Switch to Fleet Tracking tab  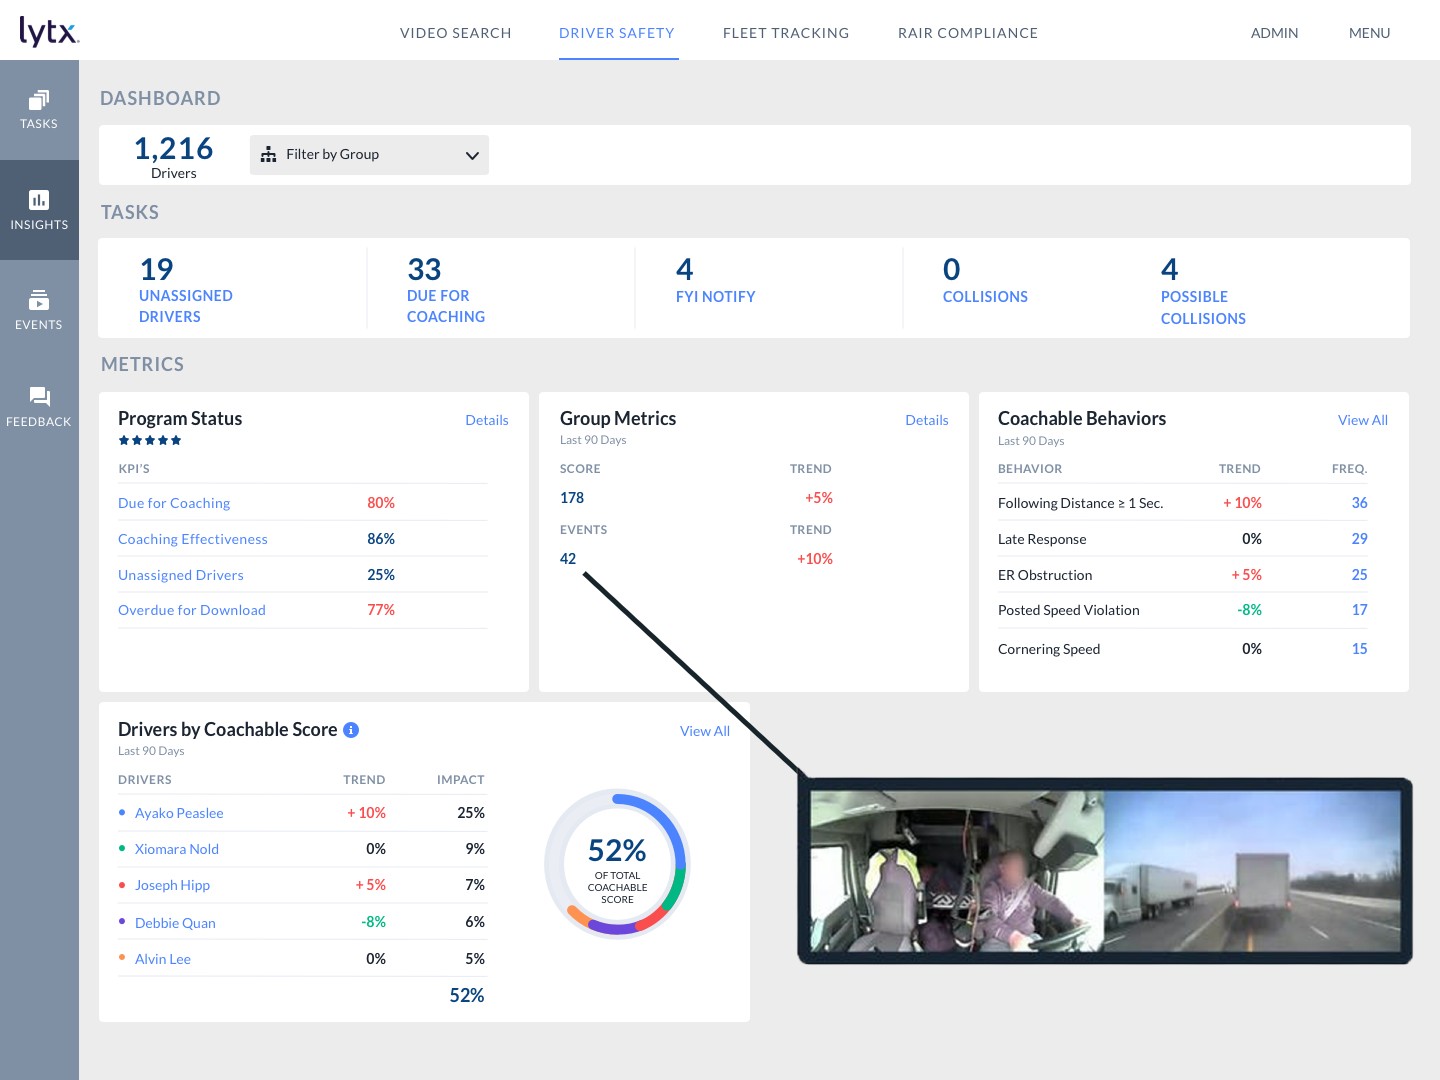[786, 33]
